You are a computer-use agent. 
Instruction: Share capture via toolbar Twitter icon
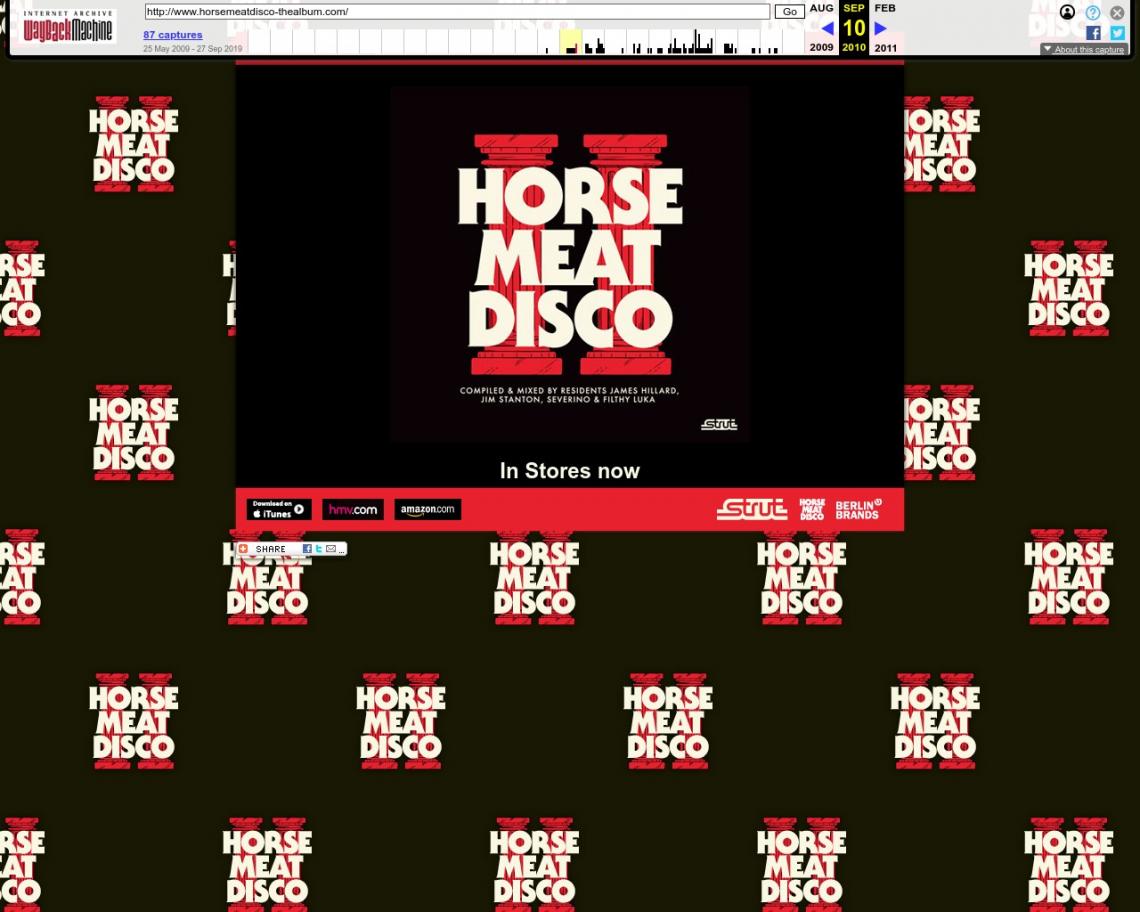click(x=1117, y=33)
